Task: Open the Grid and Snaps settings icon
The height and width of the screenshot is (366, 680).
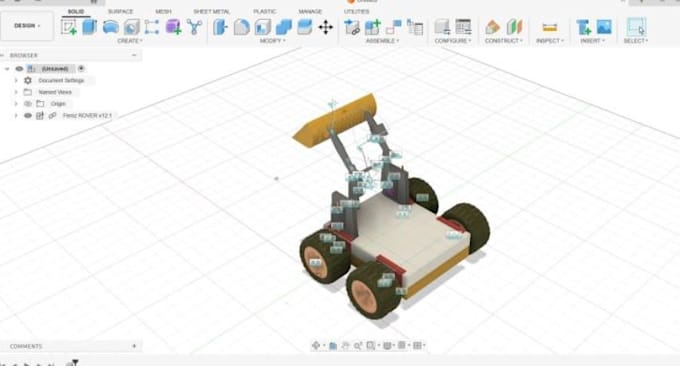Action: (x=402, y=345)
